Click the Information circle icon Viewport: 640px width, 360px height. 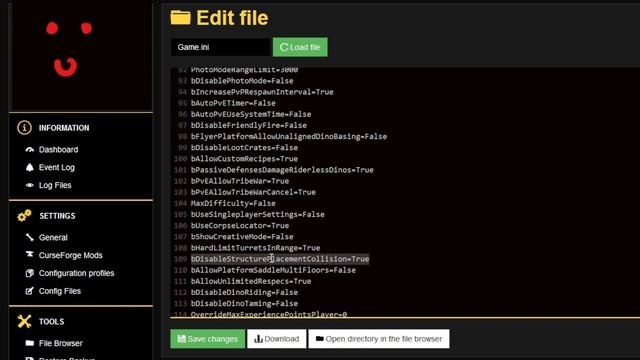[x=24, y=128]
